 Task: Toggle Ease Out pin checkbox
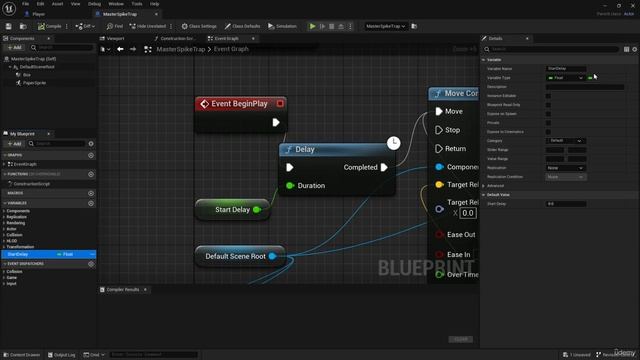439,235
